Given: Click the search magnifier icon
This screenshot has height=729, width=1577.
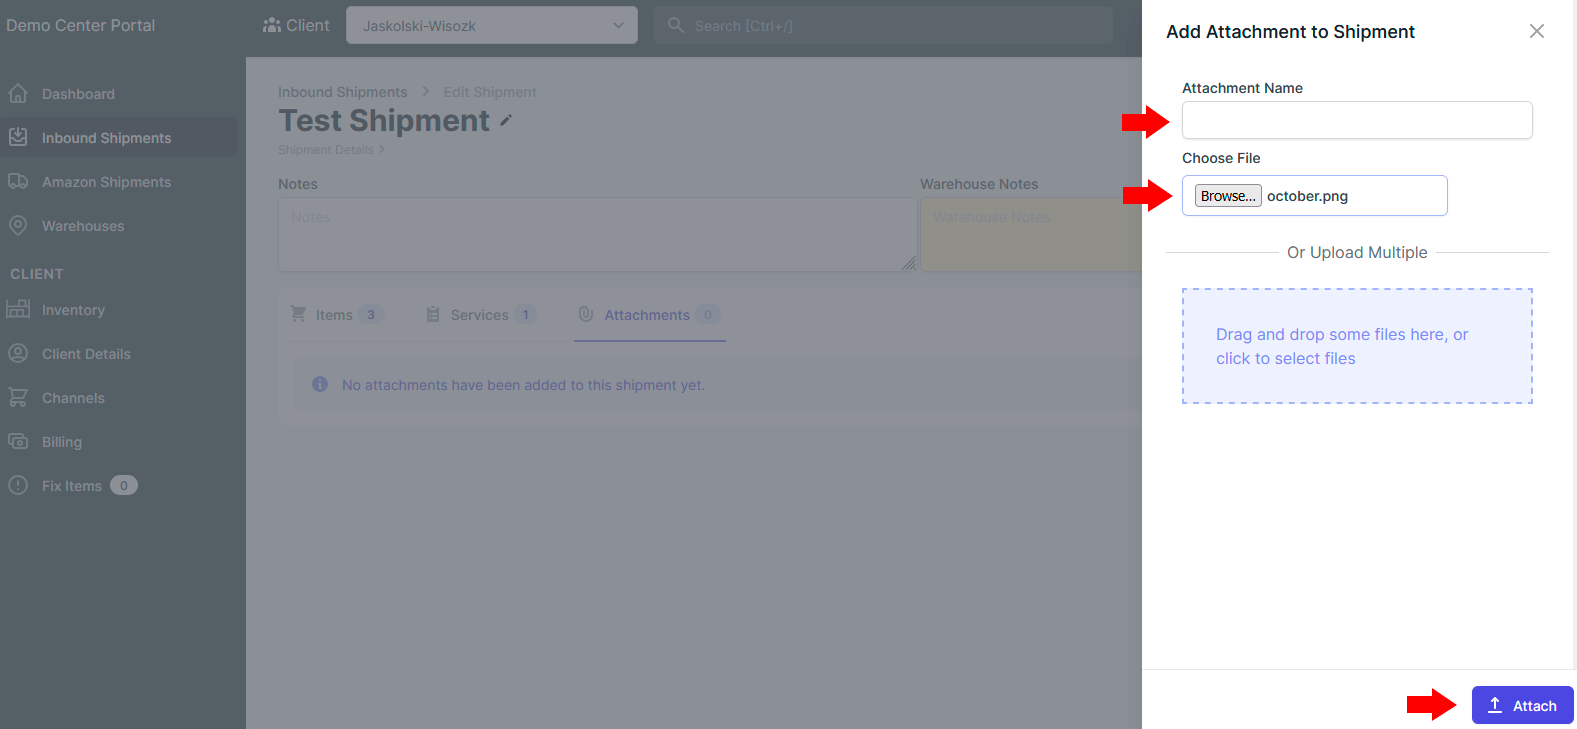Looking at the screenshot, I should click(676, 25).
